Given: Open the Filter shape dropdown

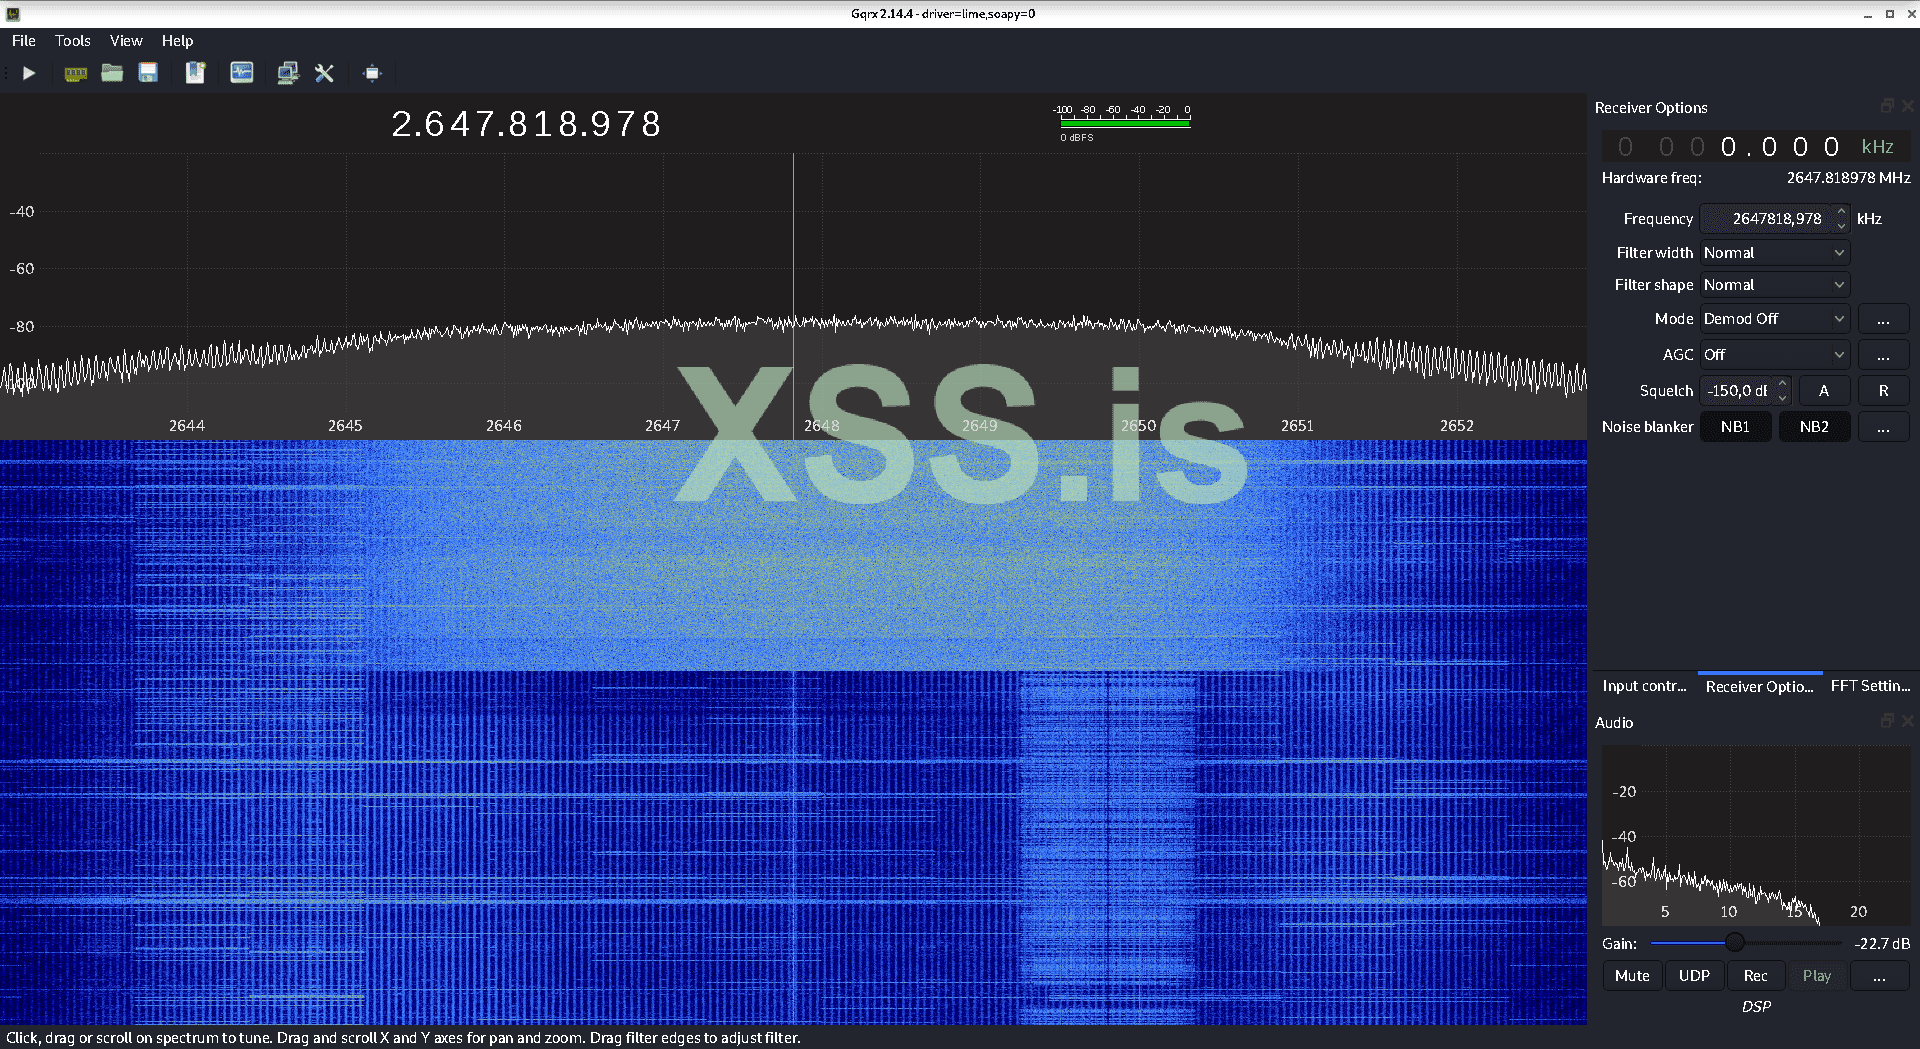Looking at the screenshot, I should 1772,284.
